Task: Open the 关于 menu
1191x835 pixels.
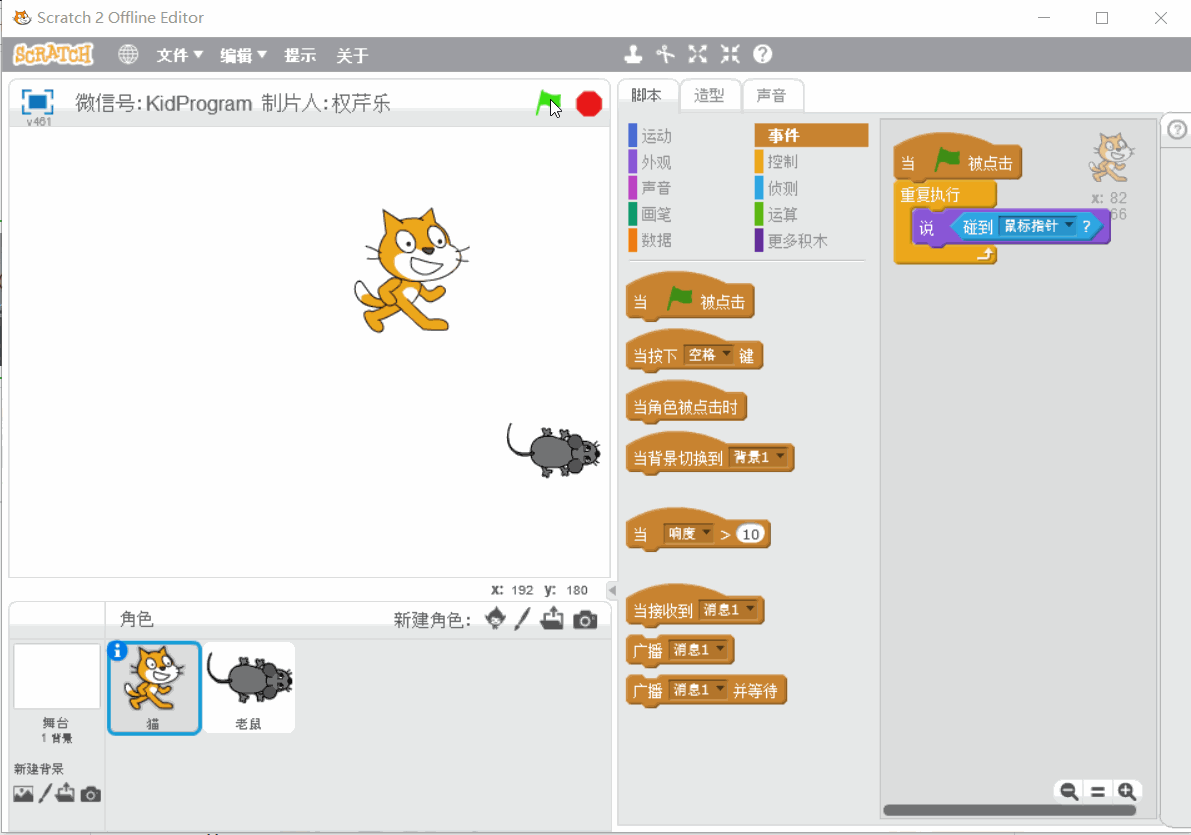Action: (x=352, y=55)
